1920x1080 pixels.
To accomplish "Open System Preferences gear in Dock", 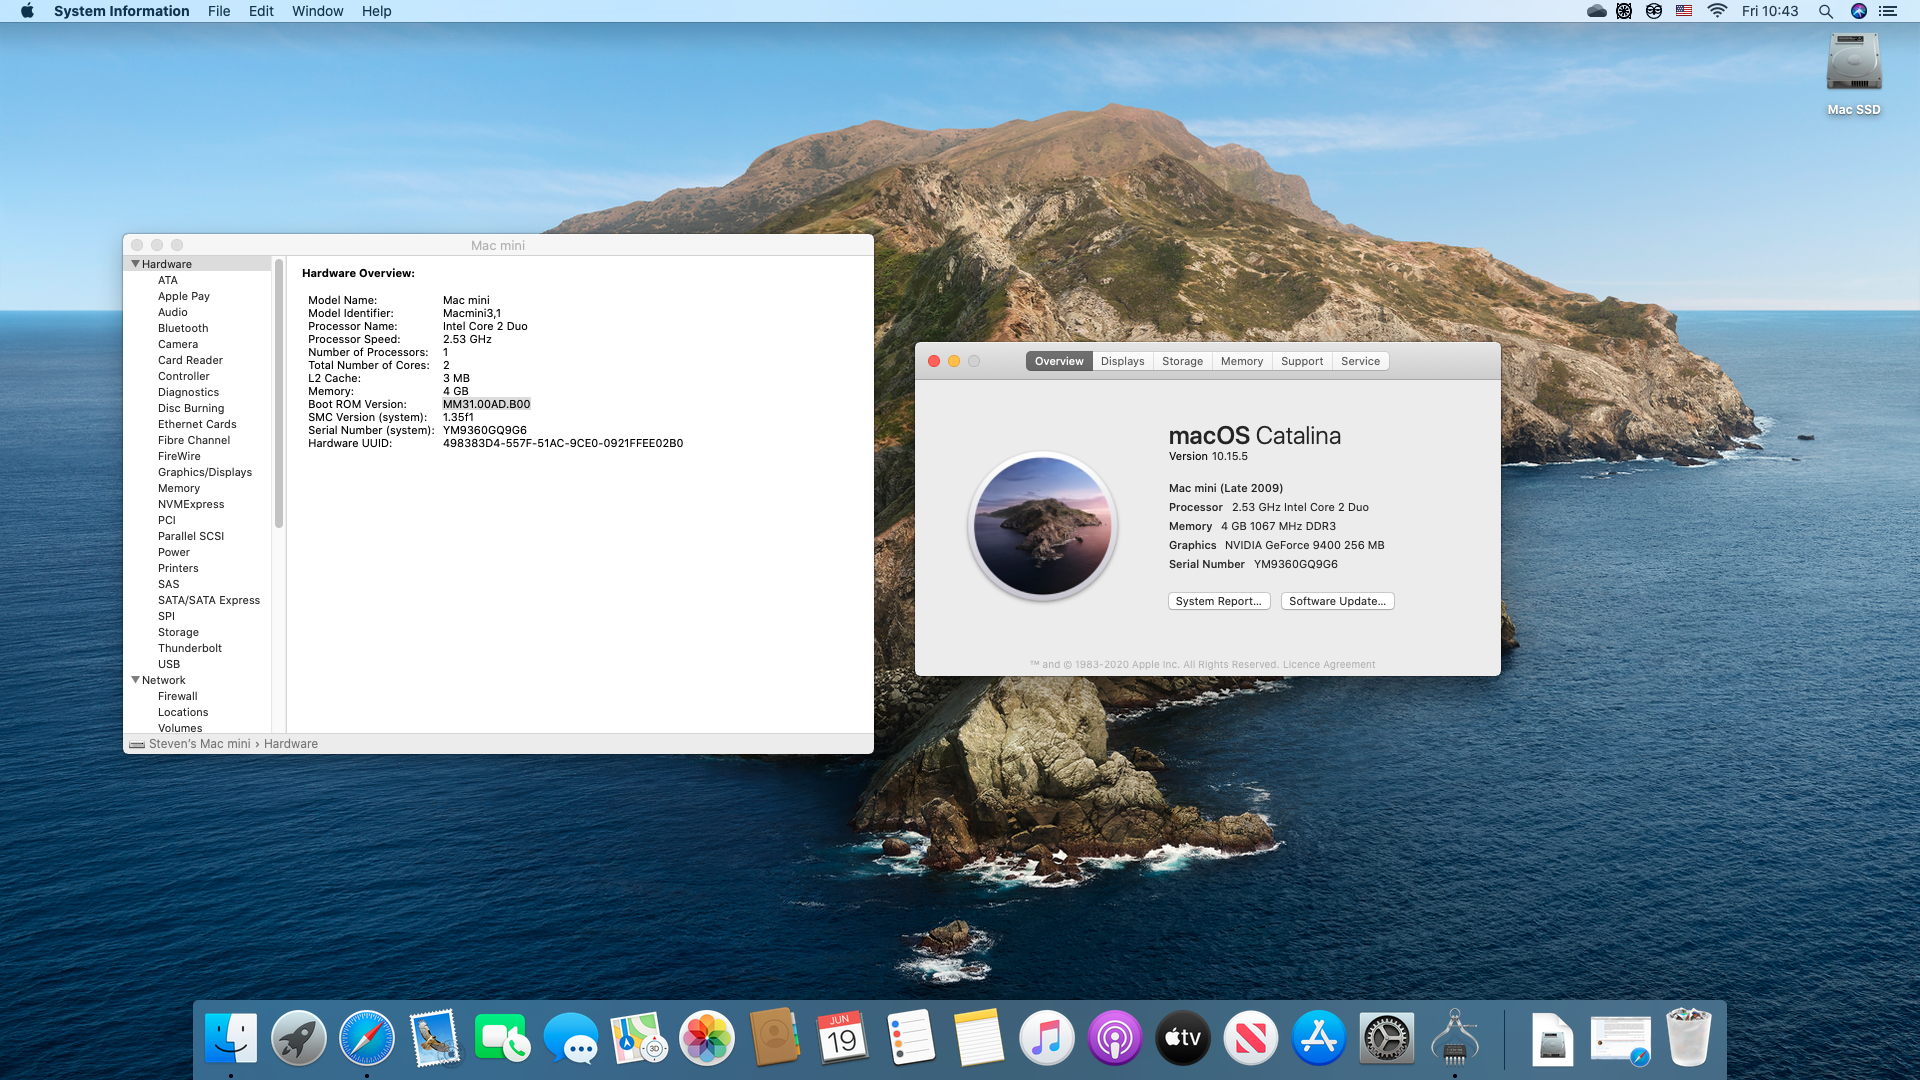I will [x=1387, y=1038].
